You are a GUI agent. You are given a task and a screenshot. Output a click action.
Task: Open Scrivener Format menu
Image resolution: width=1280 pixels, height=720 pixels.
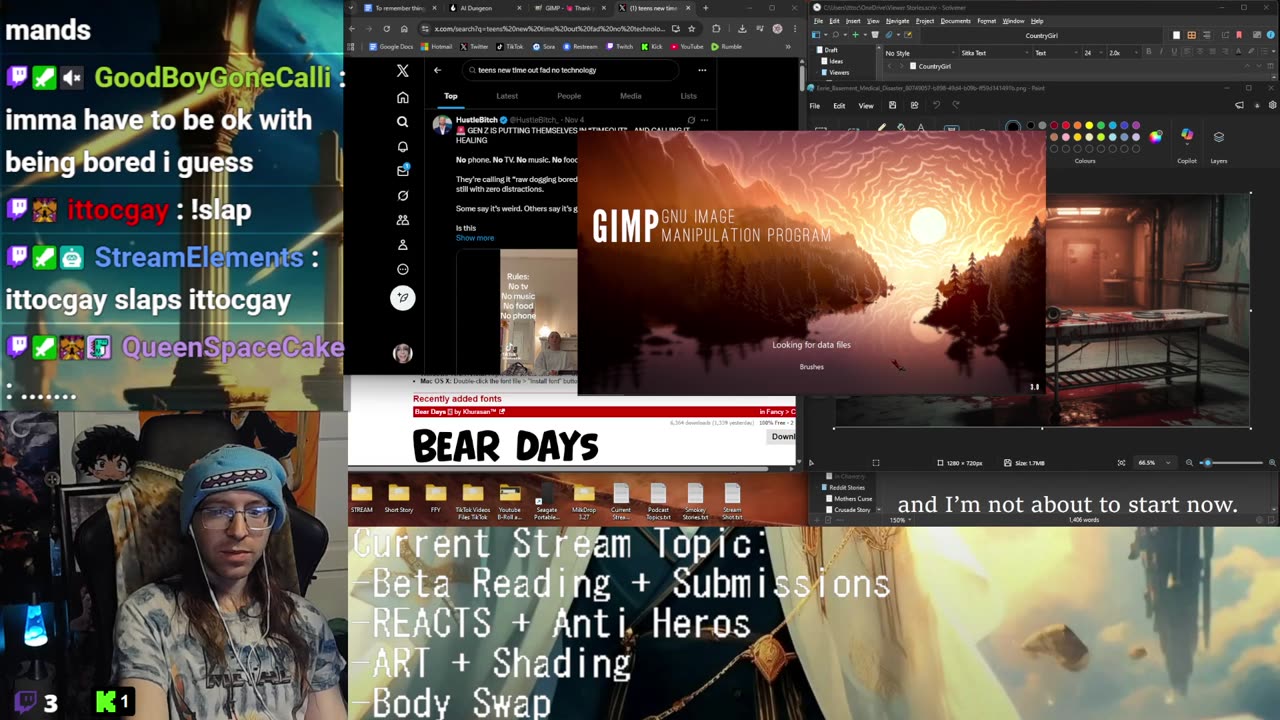click(x=987, y=21)
